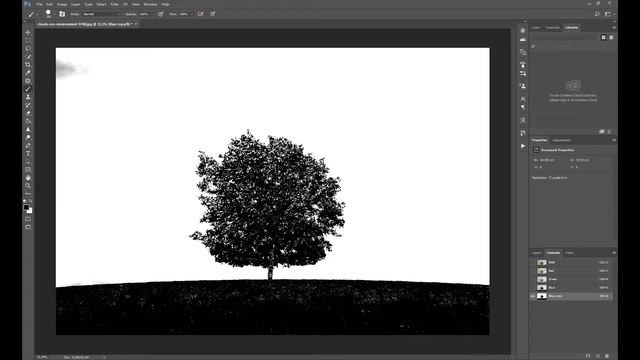This screenshot has width=640, height=360.
Task: Select the Green channel row
Action: (571, 280)
